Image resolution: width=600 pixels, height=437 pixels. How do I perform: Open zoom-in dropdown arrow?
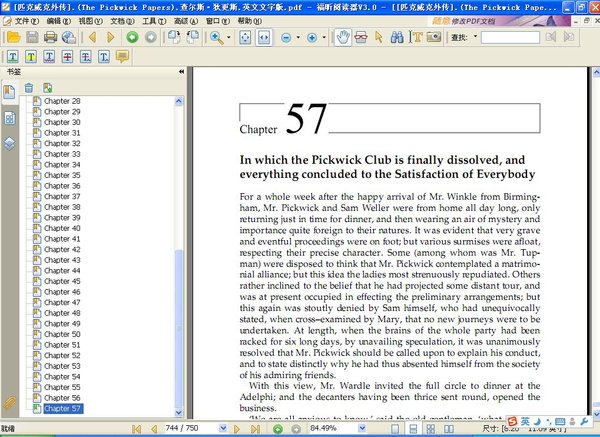[324, 38]
